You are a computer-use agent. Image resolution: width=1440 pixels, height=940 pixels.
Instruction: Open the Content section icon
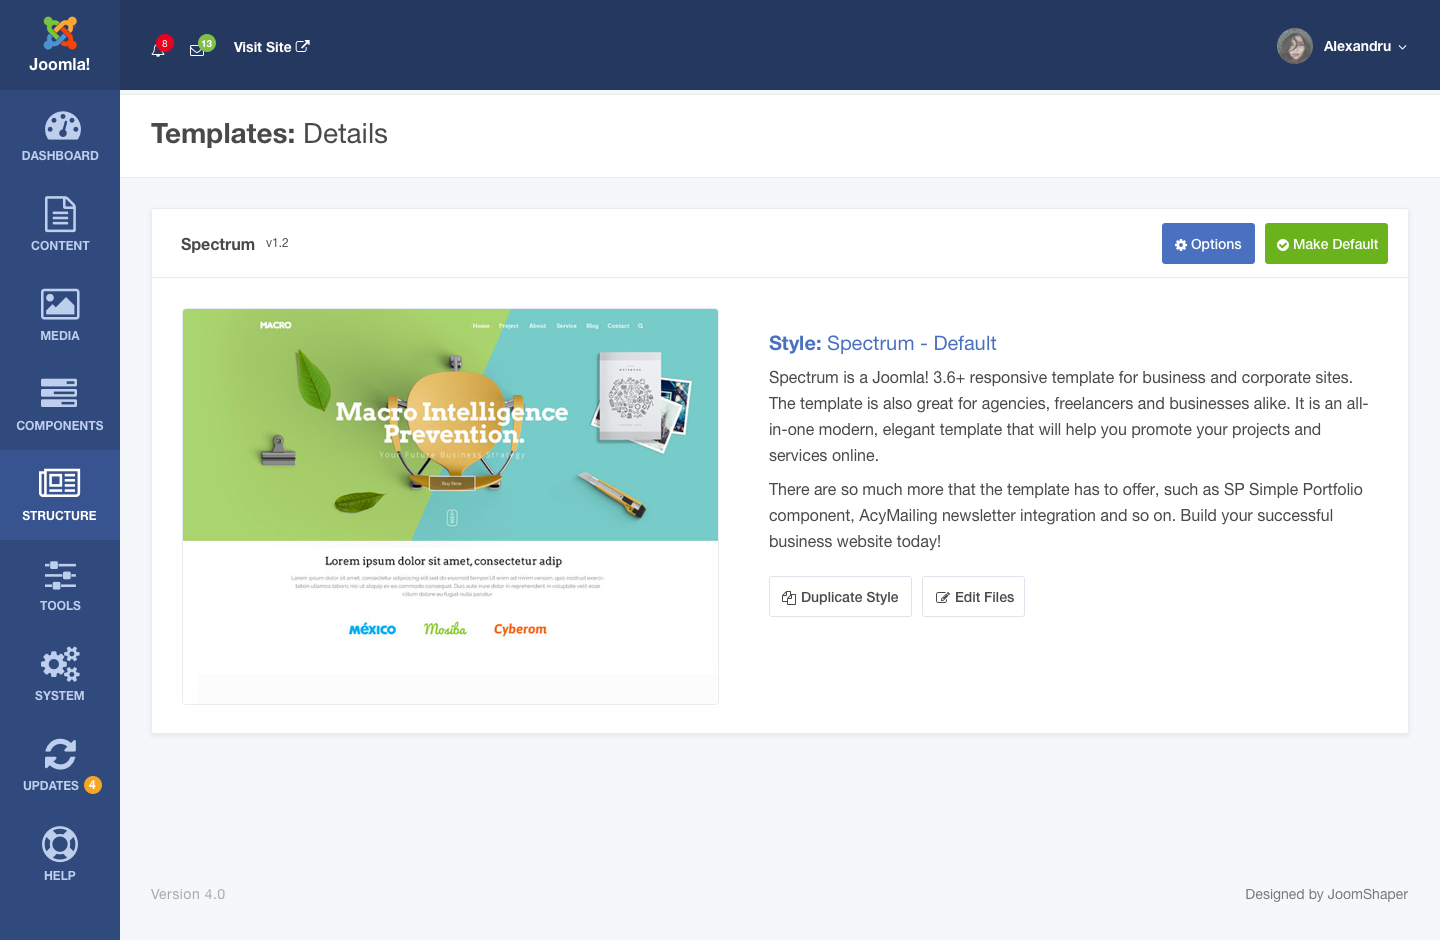pos(60,214)
